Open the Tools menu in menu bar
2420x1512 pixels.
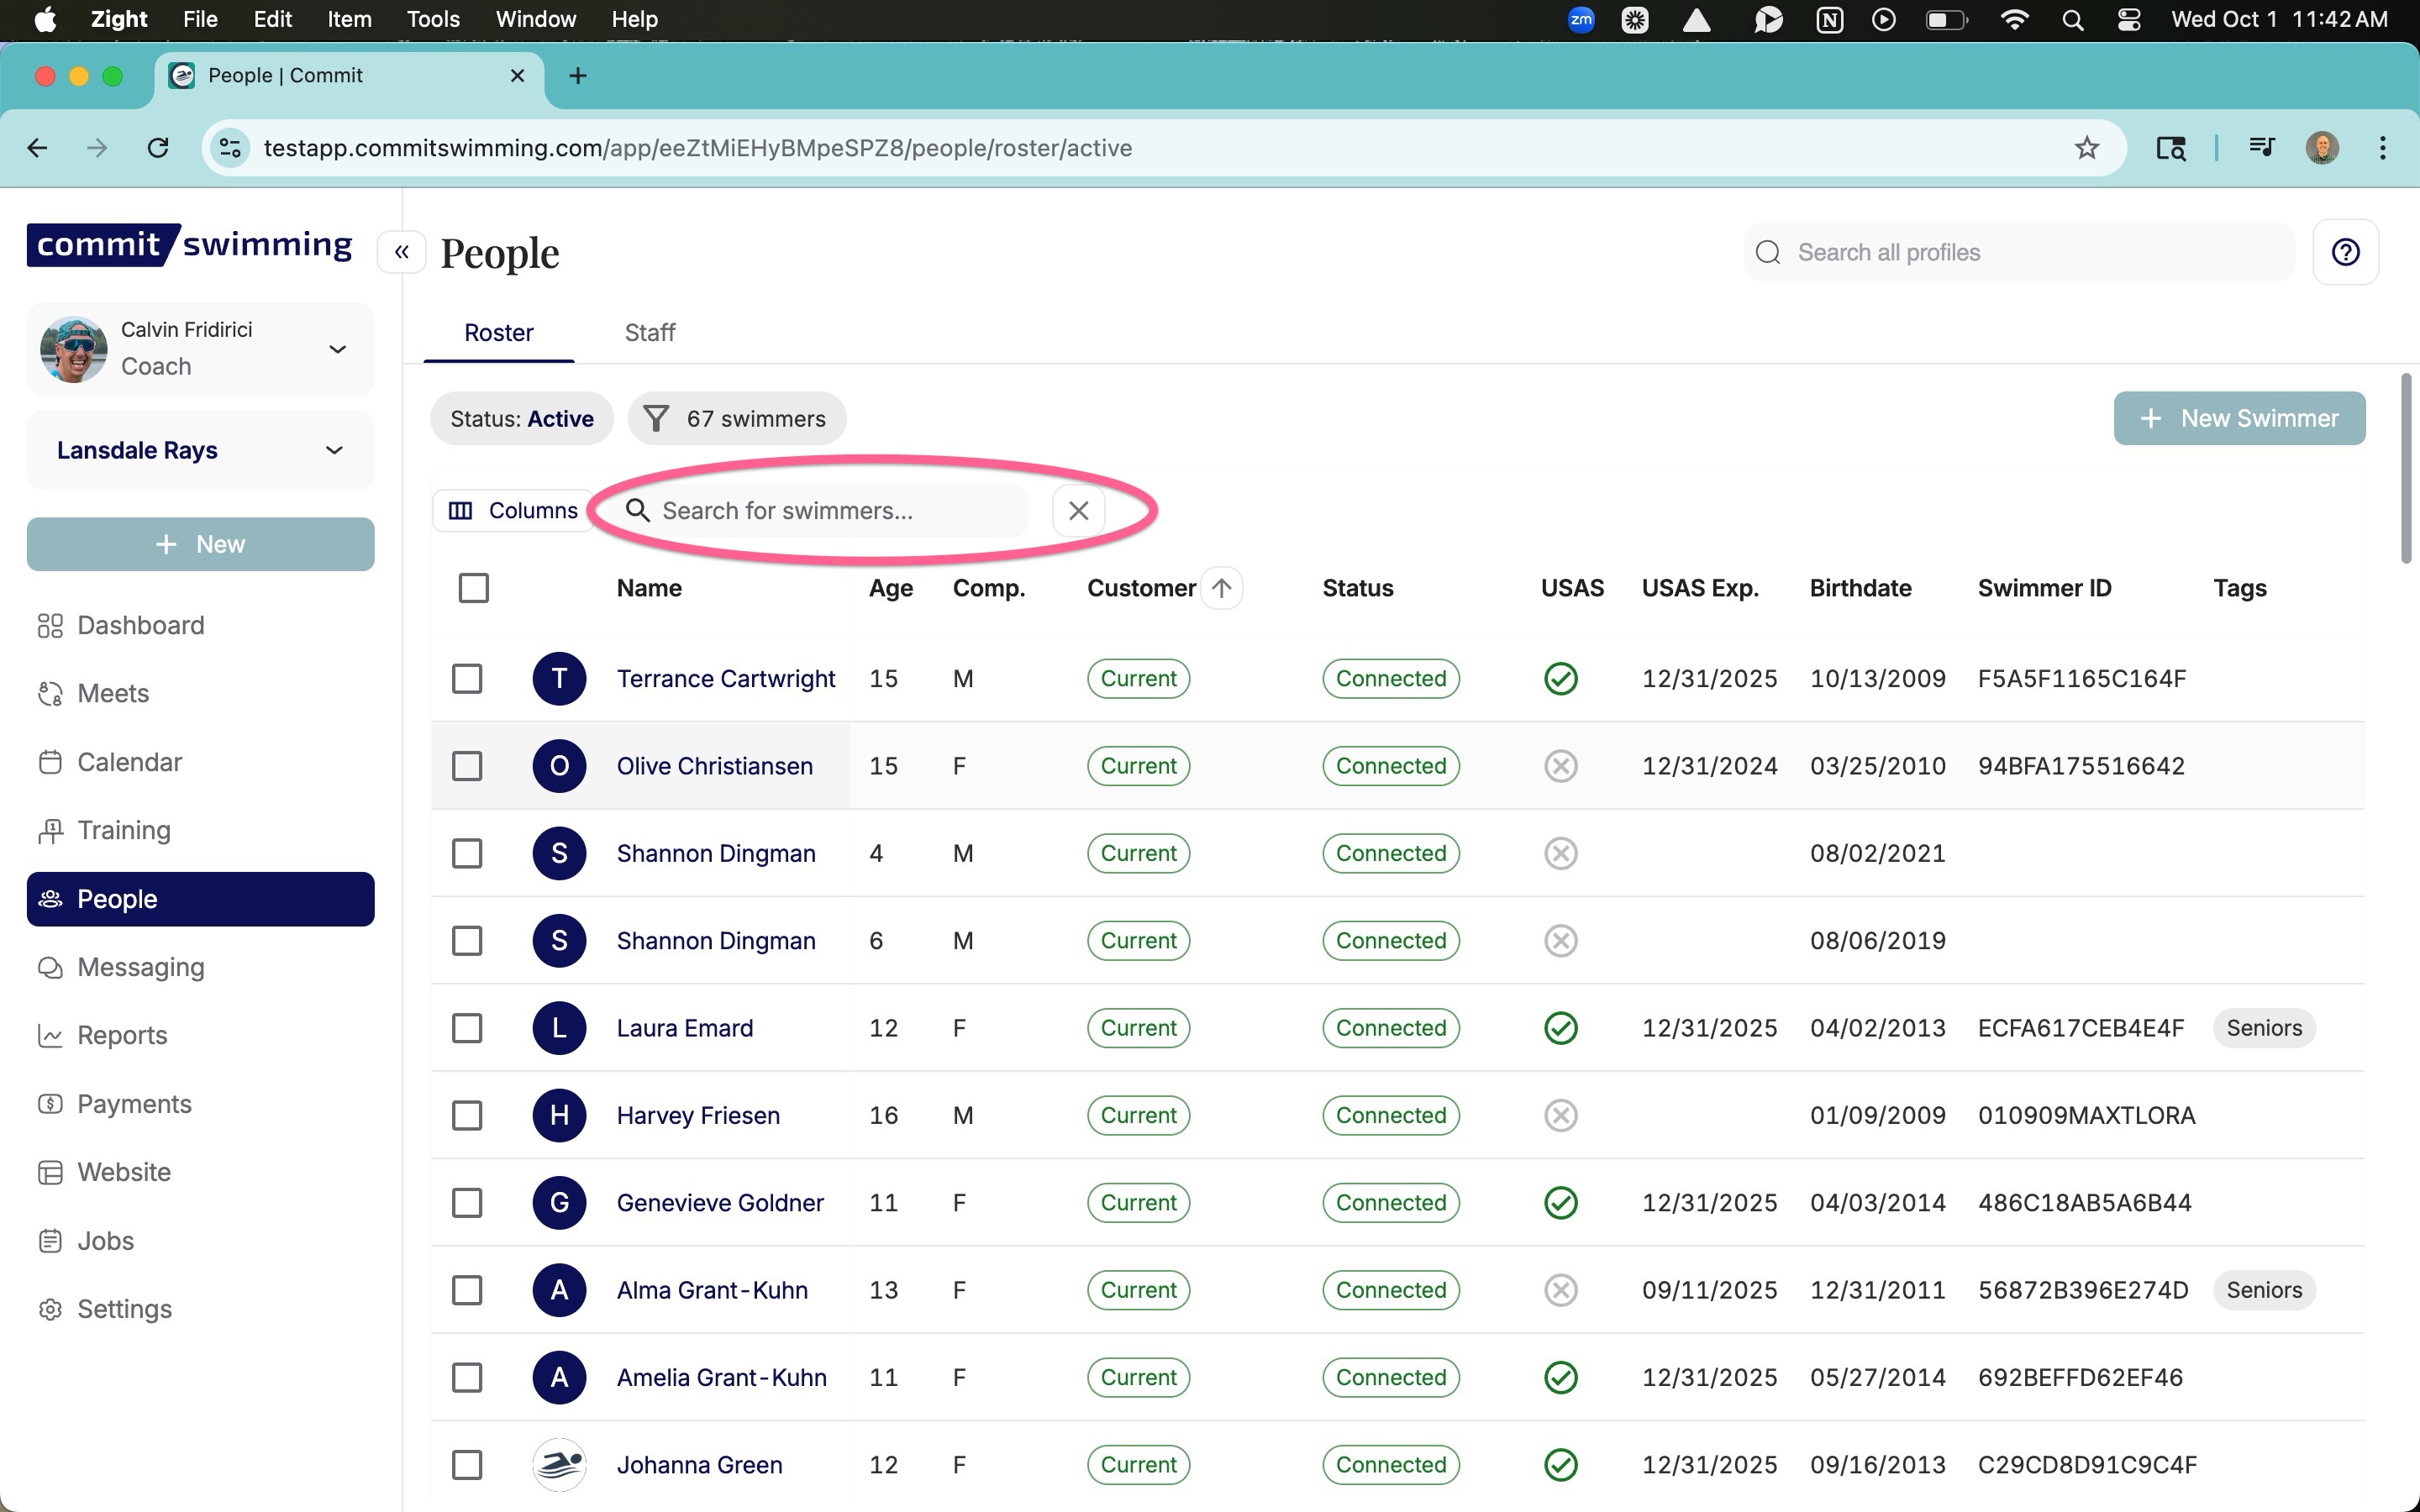tap(432, 19)
